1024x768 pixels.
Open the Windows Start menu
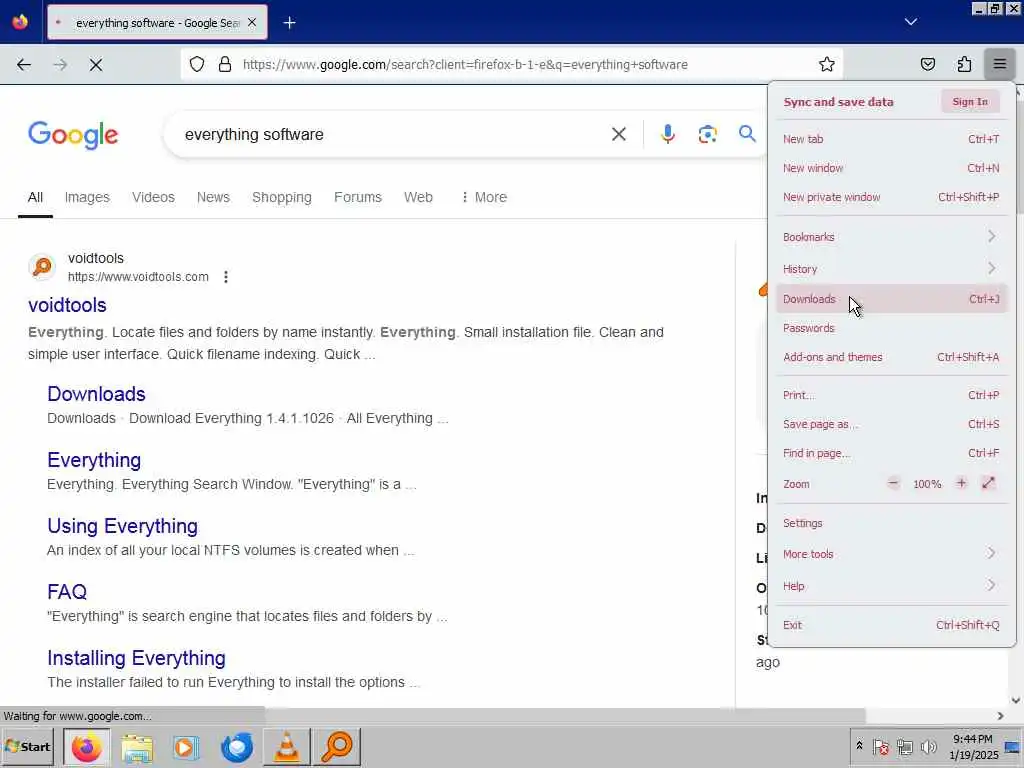[x=28, y=746]
